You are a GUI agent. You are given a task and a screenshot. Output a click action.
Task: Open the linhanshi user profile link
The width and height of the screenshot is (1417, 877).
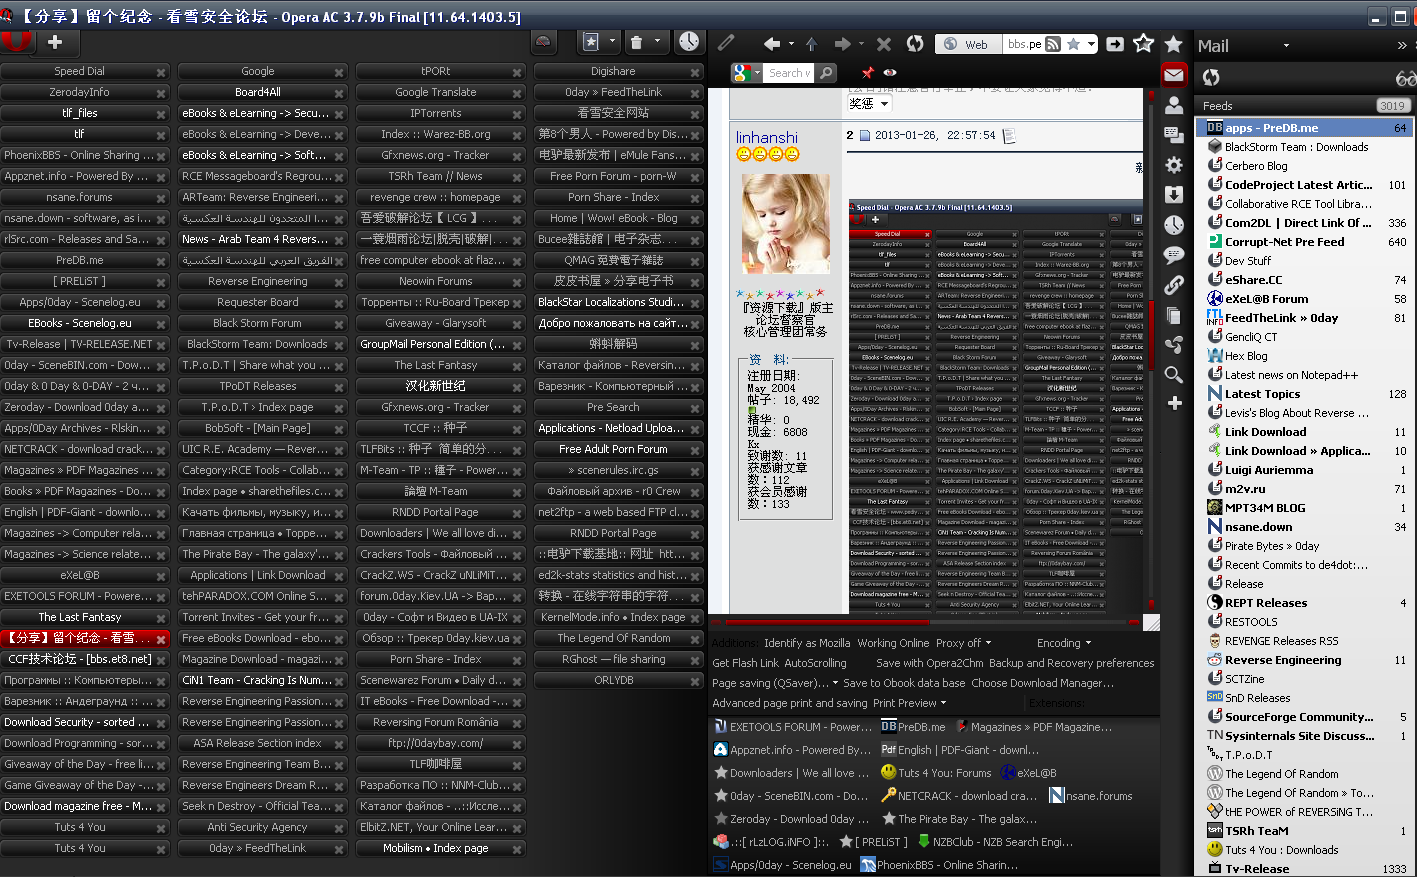[767, 137]
